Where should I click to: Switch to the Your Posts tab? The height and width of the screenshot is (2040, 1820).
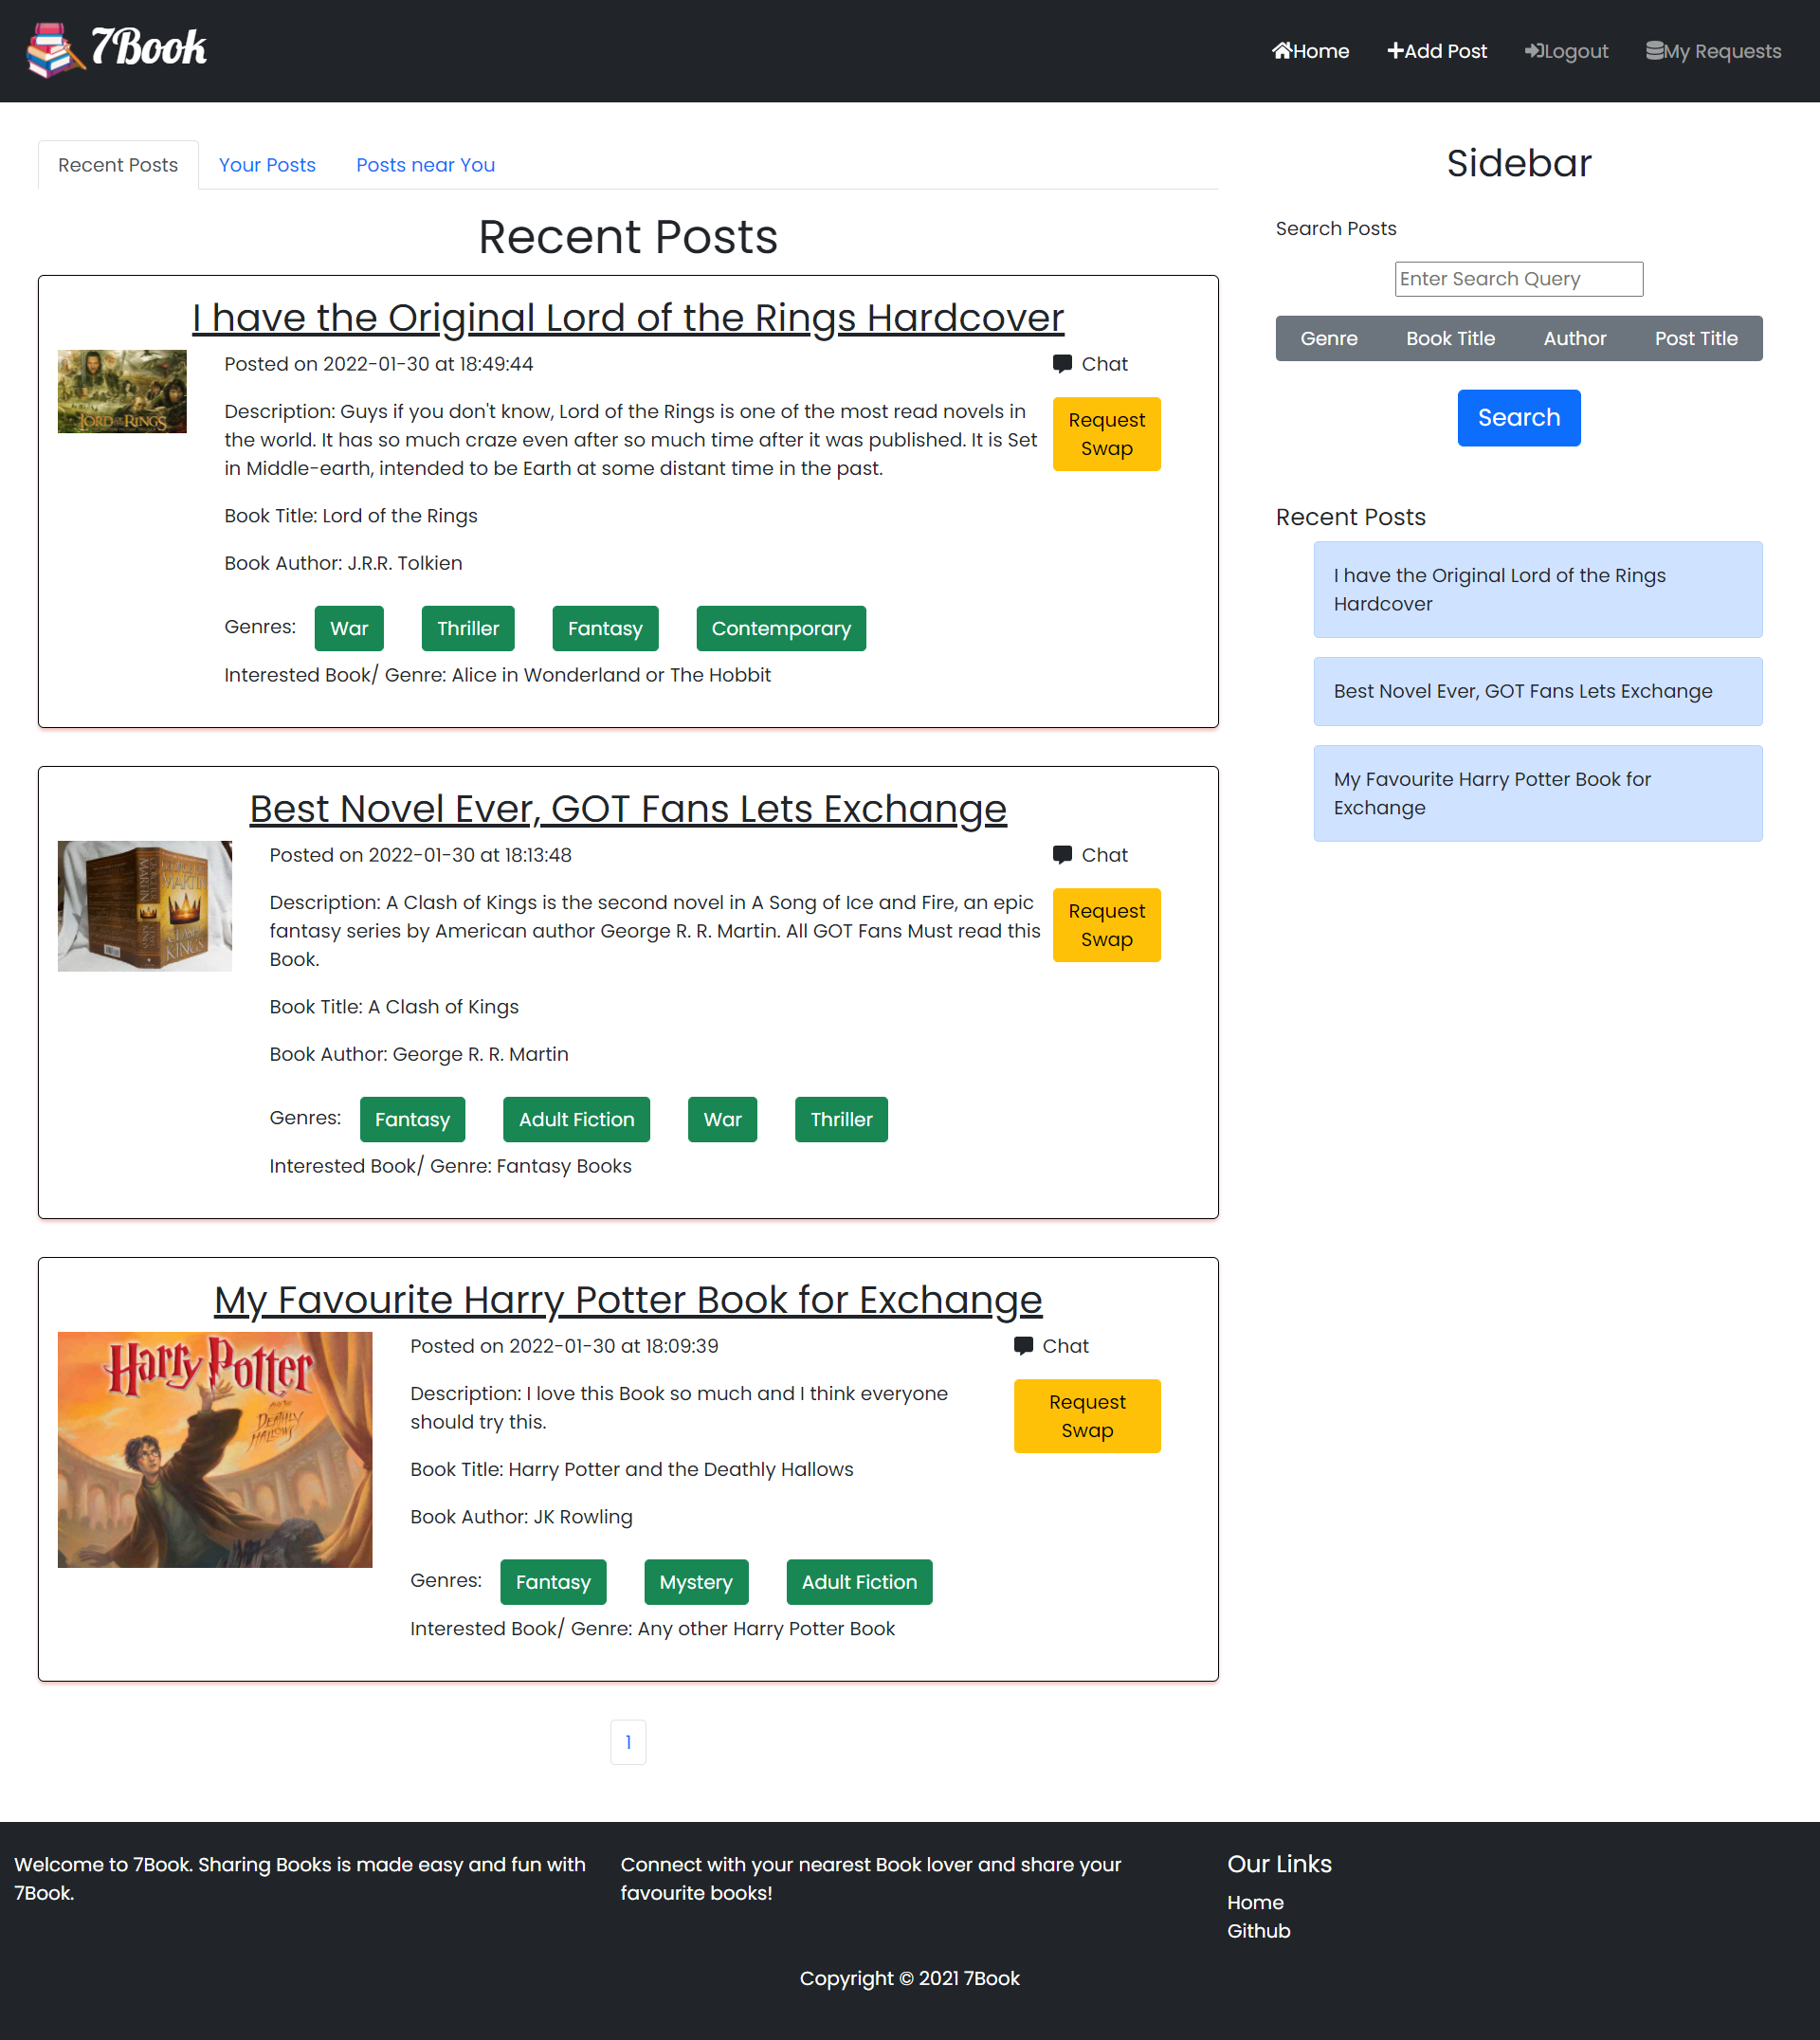tap(267, 165)
